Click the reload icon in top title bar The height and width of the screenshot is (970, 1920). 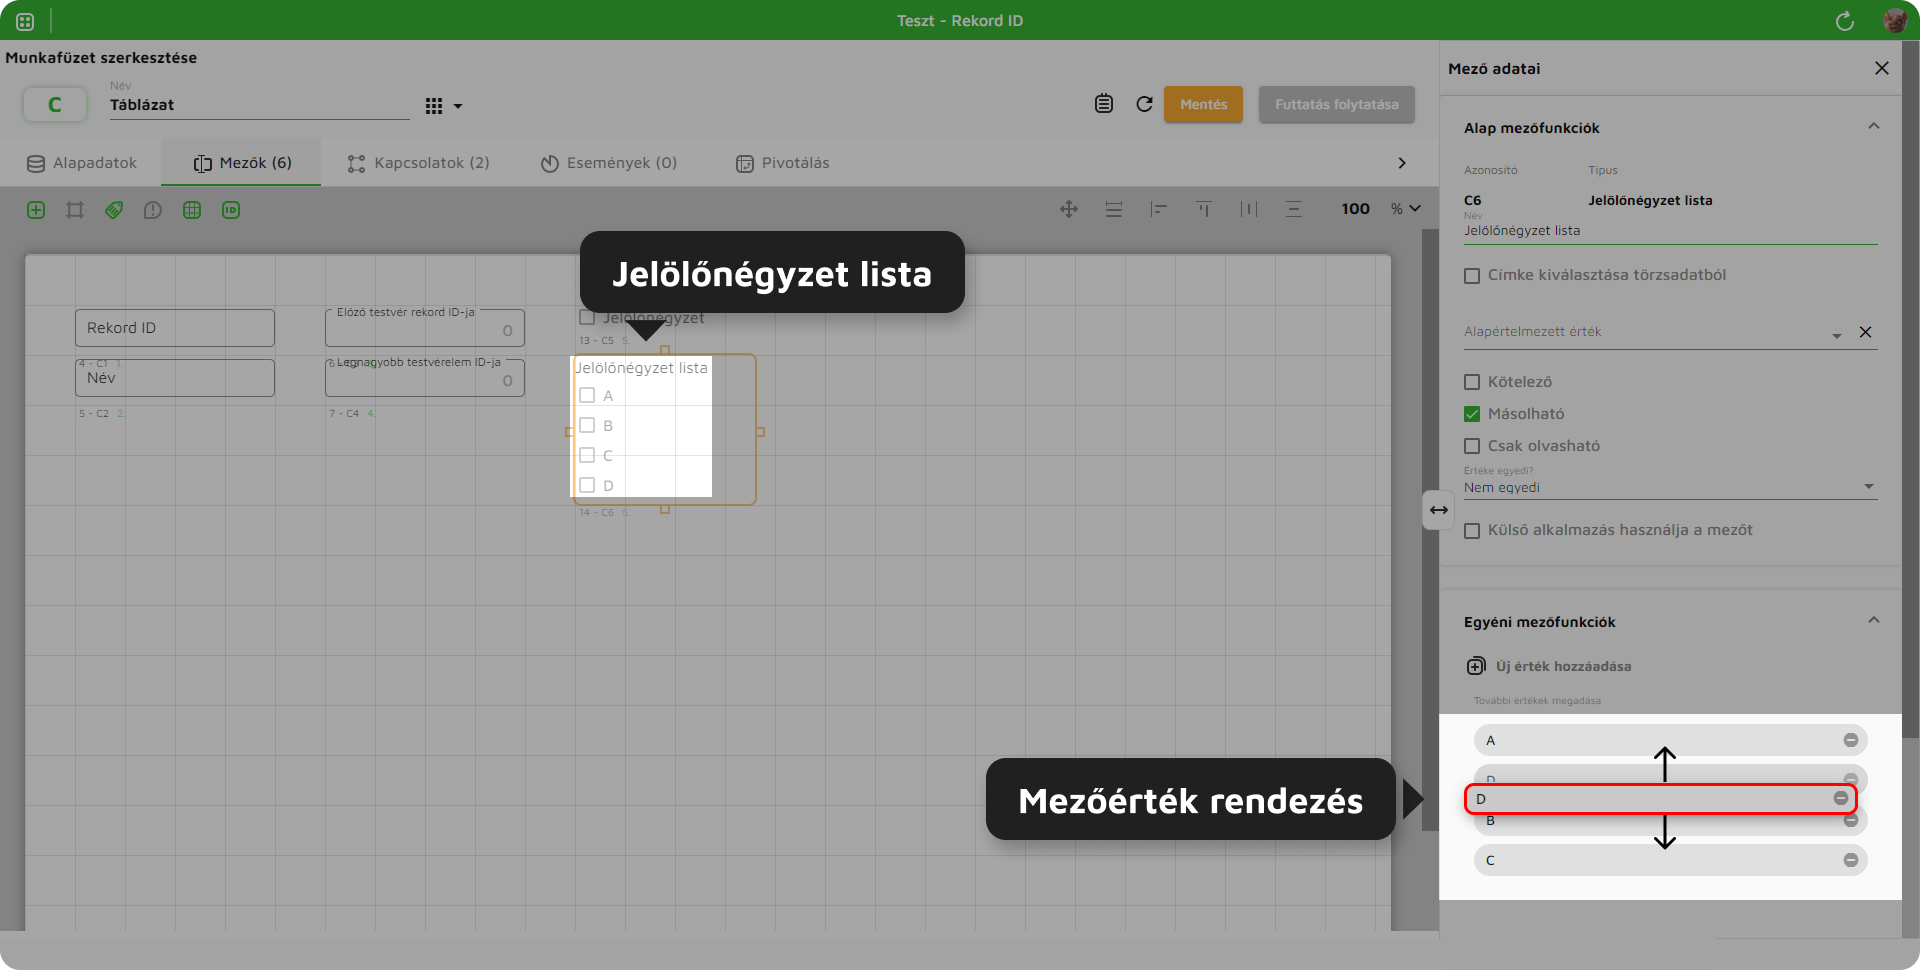click(x=1845, y=21)
